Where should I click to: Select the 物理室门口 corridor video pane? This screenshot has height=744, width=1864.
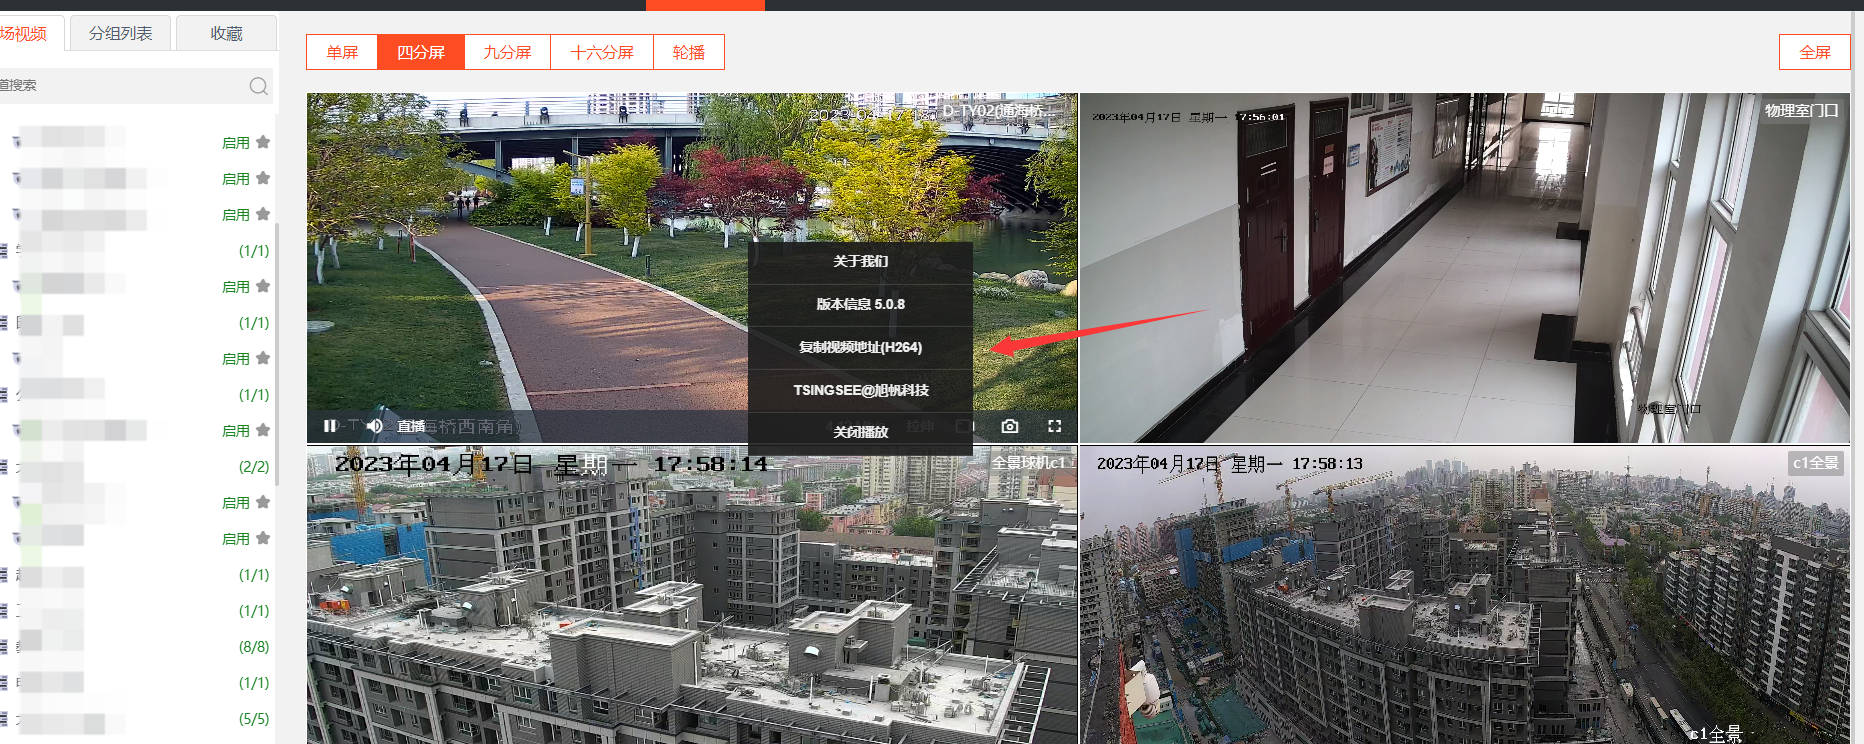(1465, 268)
